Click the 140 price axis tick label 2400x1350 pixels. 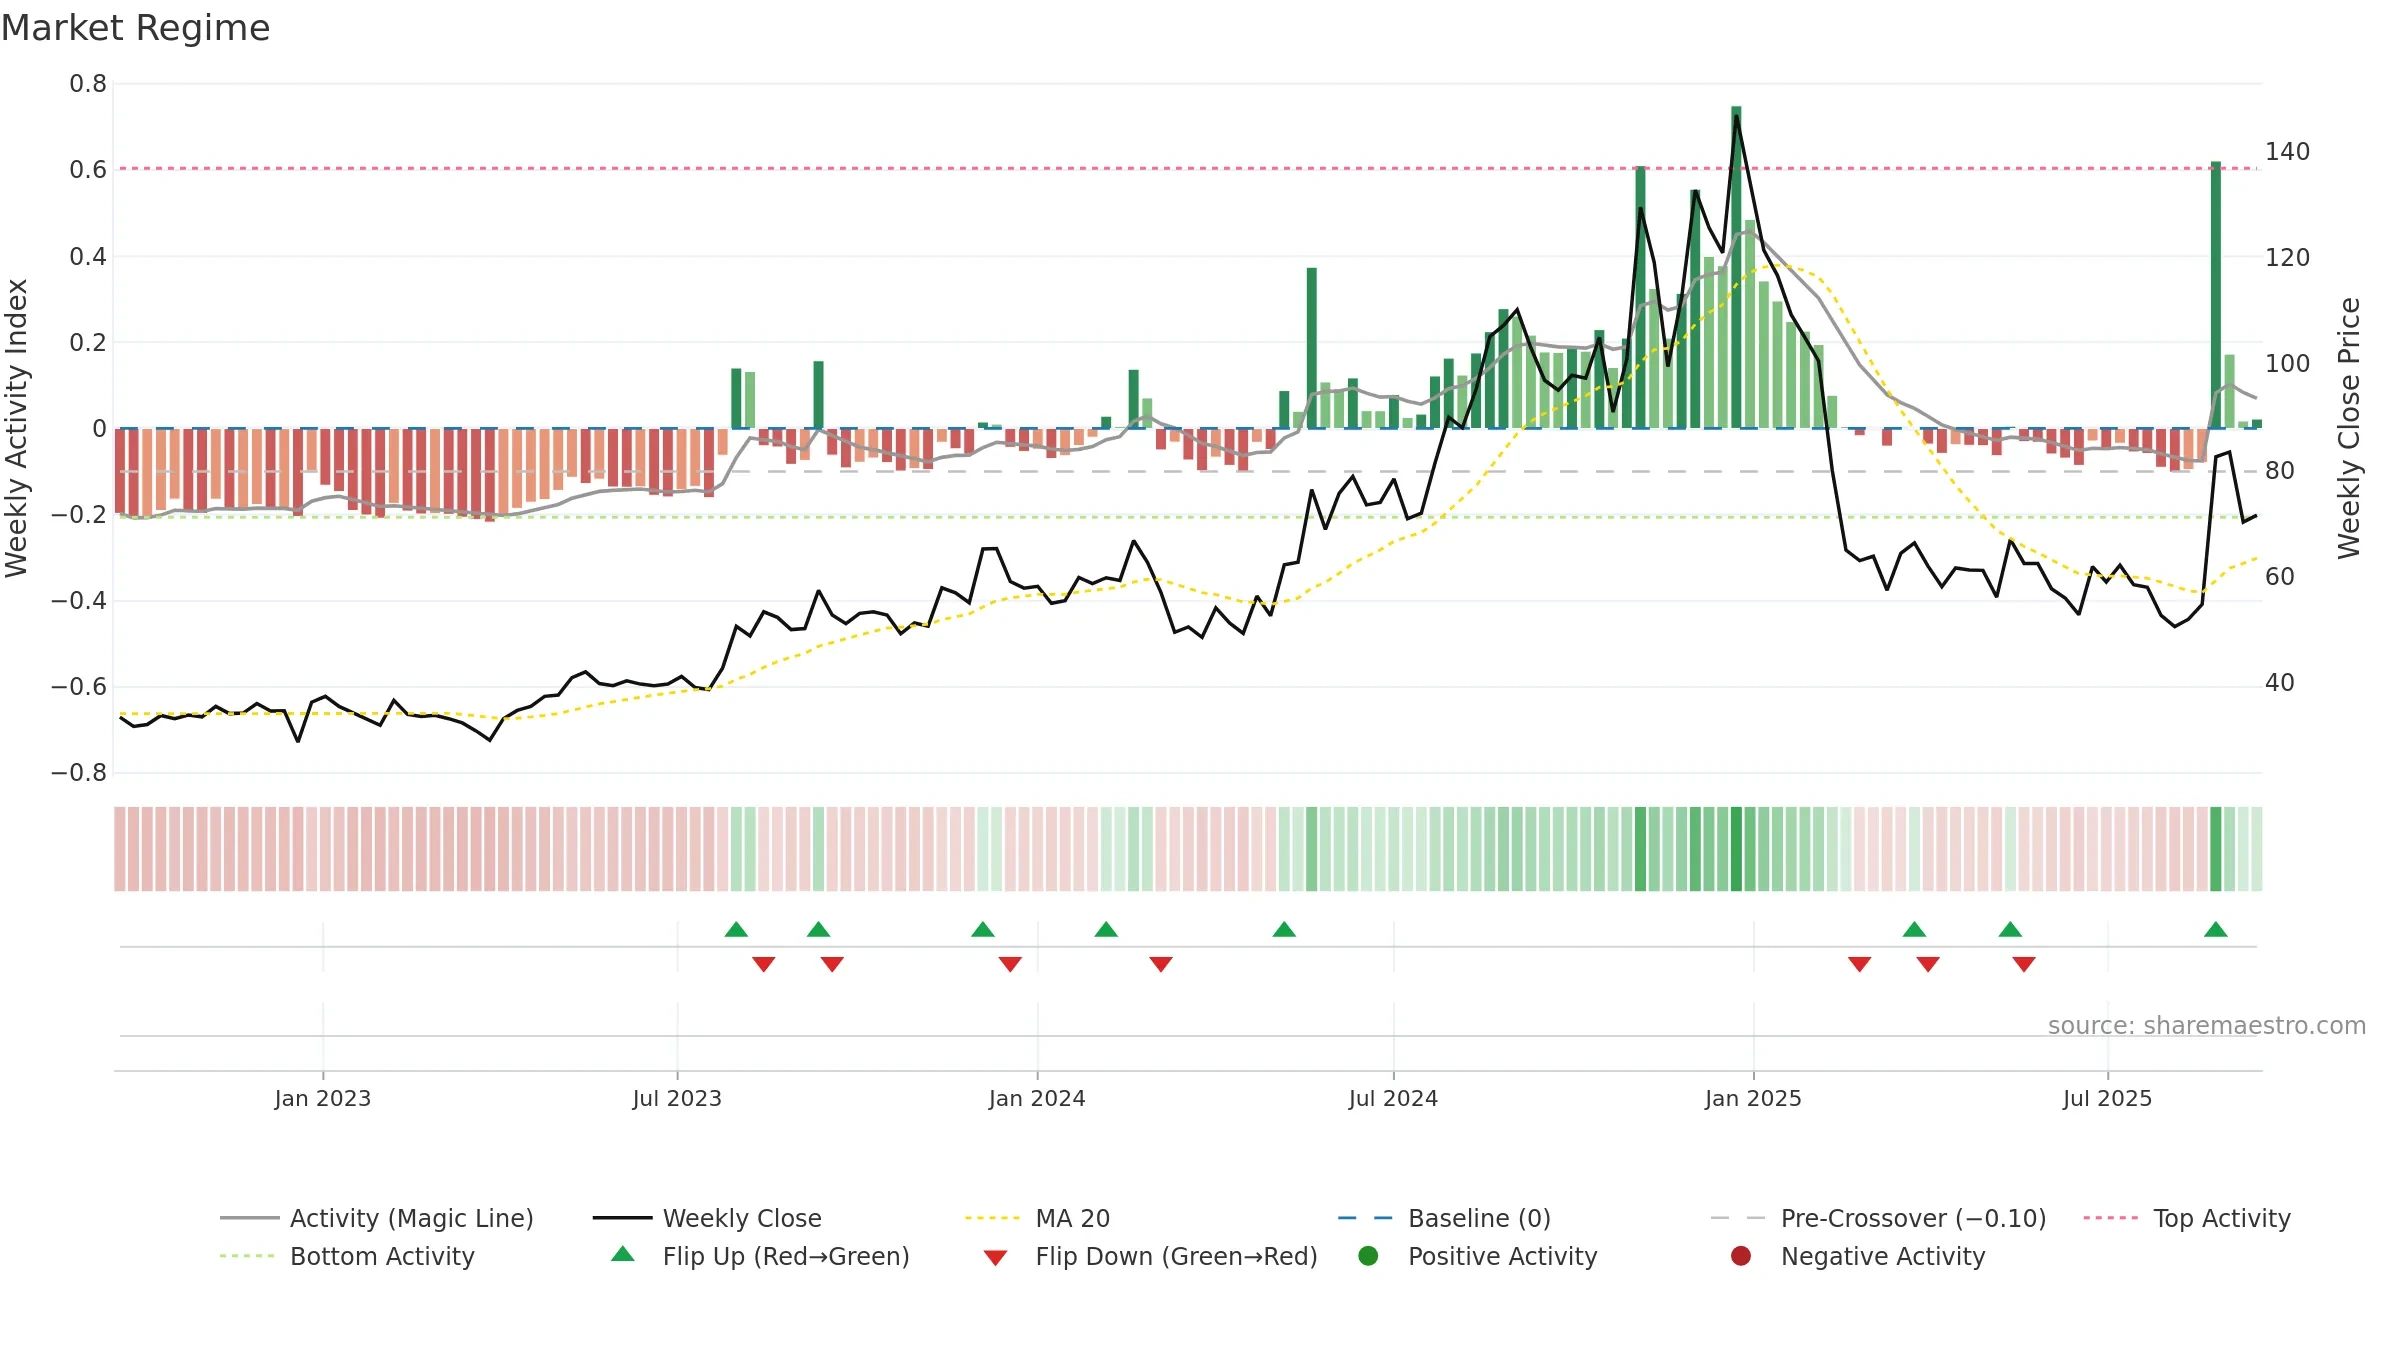[2288, 152]
